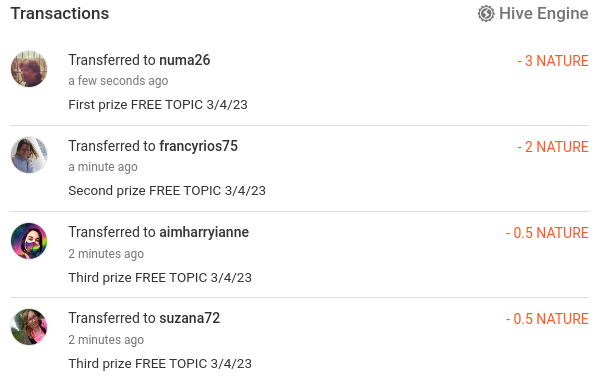Select the Second prize FREE TOPIC memo
Image resolution: width=606 pixels, height=379 pixels.
click(167, 191)
